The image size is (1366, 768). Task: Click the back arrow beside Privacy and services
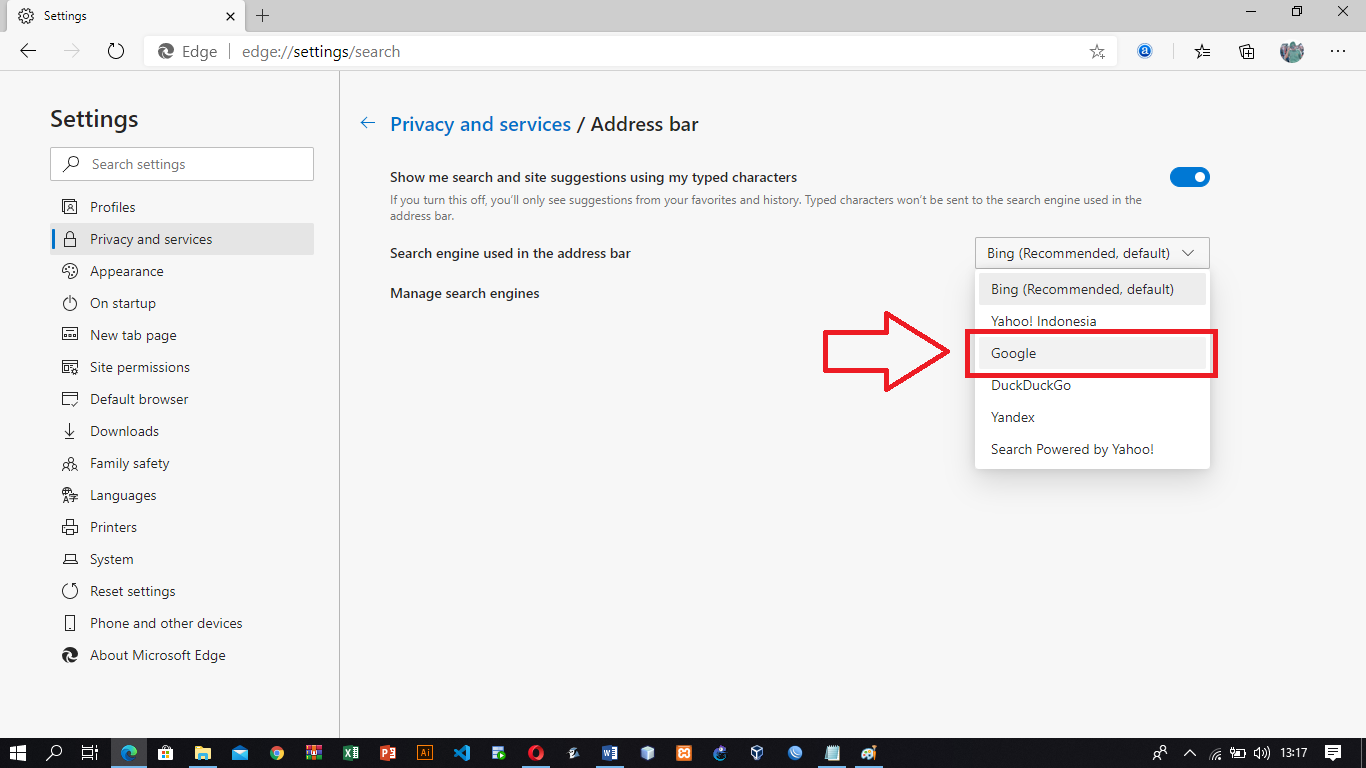pos(368,123)
